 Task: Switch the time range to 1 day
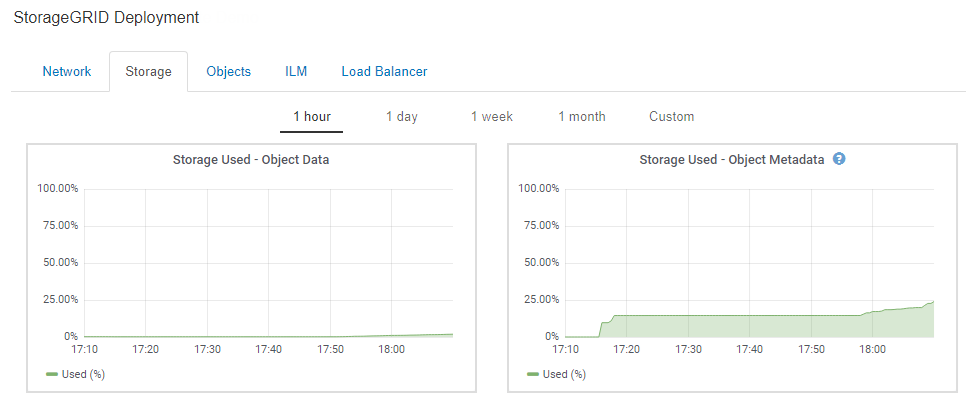click(x=402, y=117)
